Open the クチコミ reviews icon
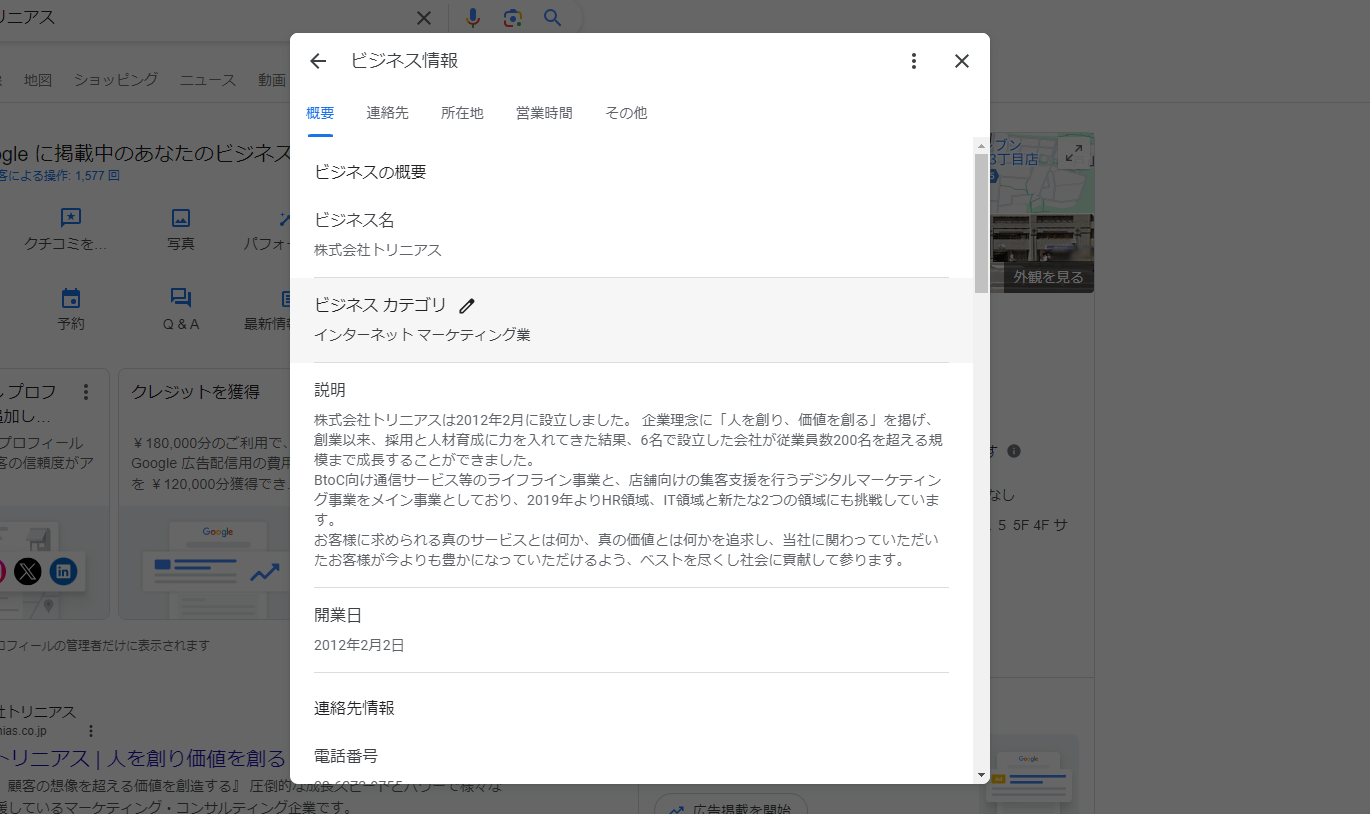 click(70, 217)
